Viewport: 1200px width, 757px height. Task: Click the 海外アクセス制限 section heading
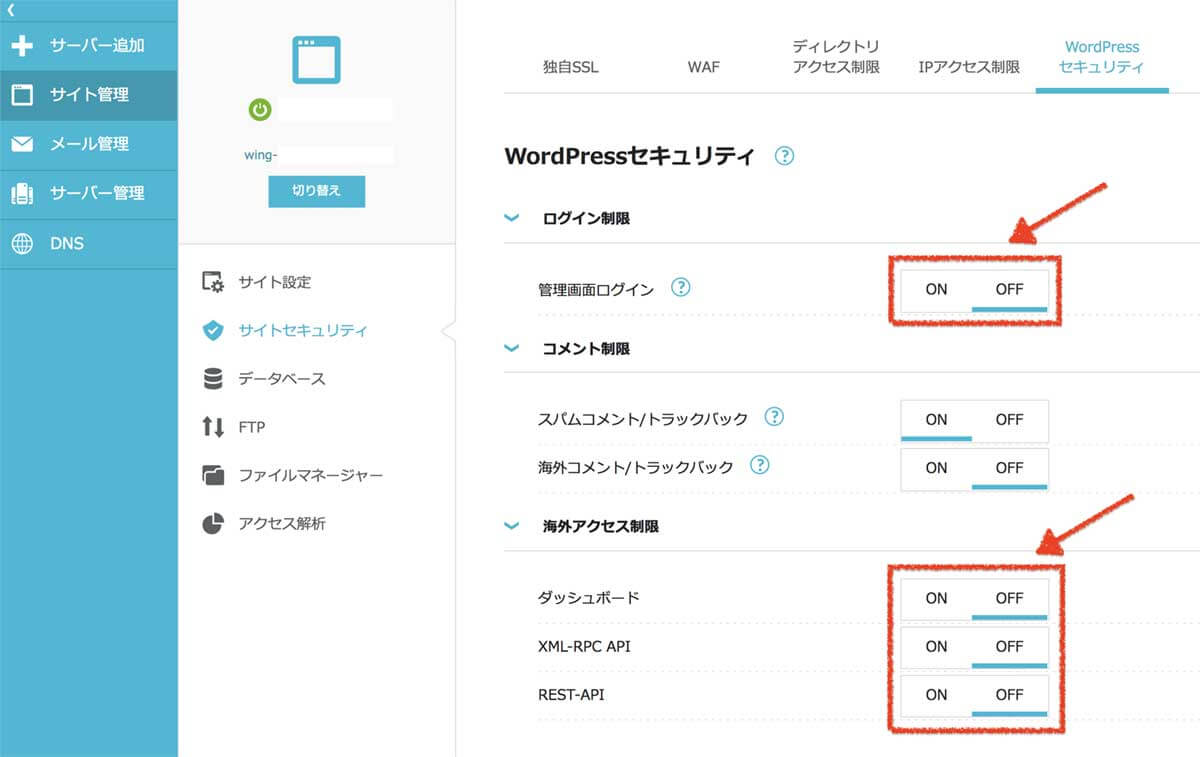(600, 526)
